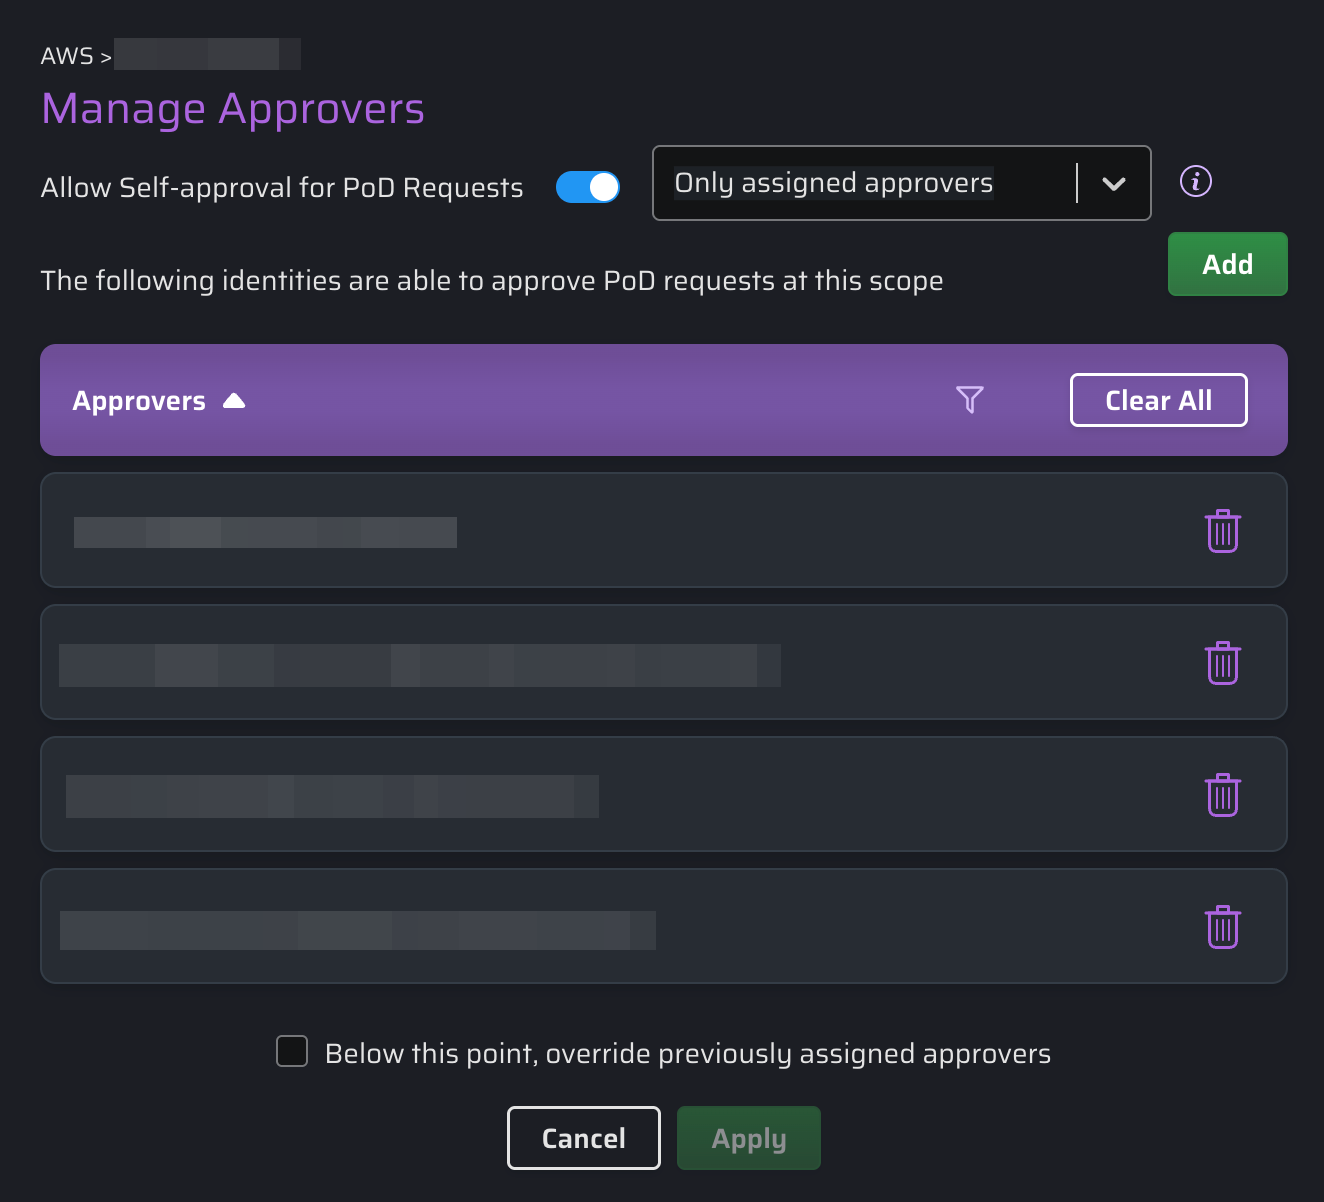Click the info icon beside the approvers dropdown

tap(1195, 182)
